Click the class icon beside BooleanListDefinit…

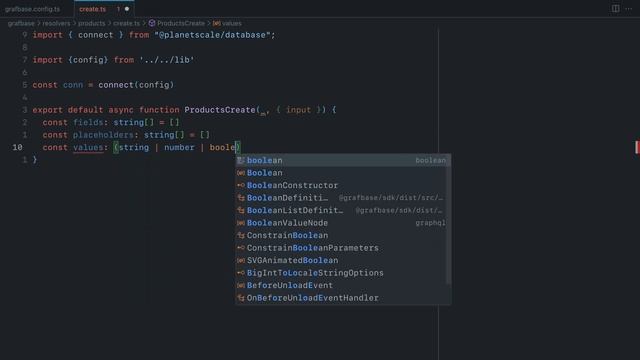(241, 210)
